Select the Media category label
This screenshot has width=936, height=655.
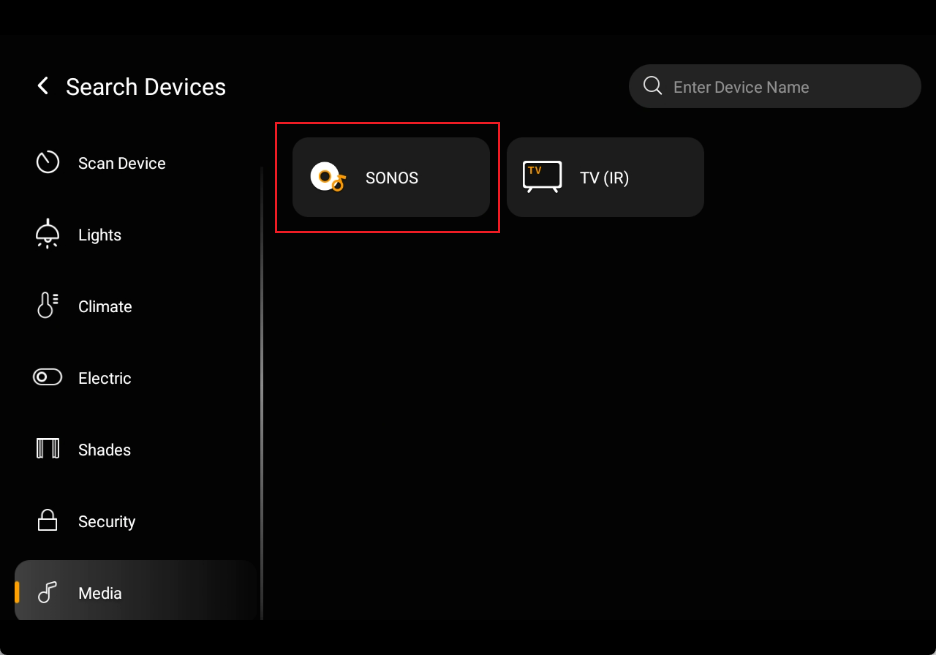[x=100, y=593]
